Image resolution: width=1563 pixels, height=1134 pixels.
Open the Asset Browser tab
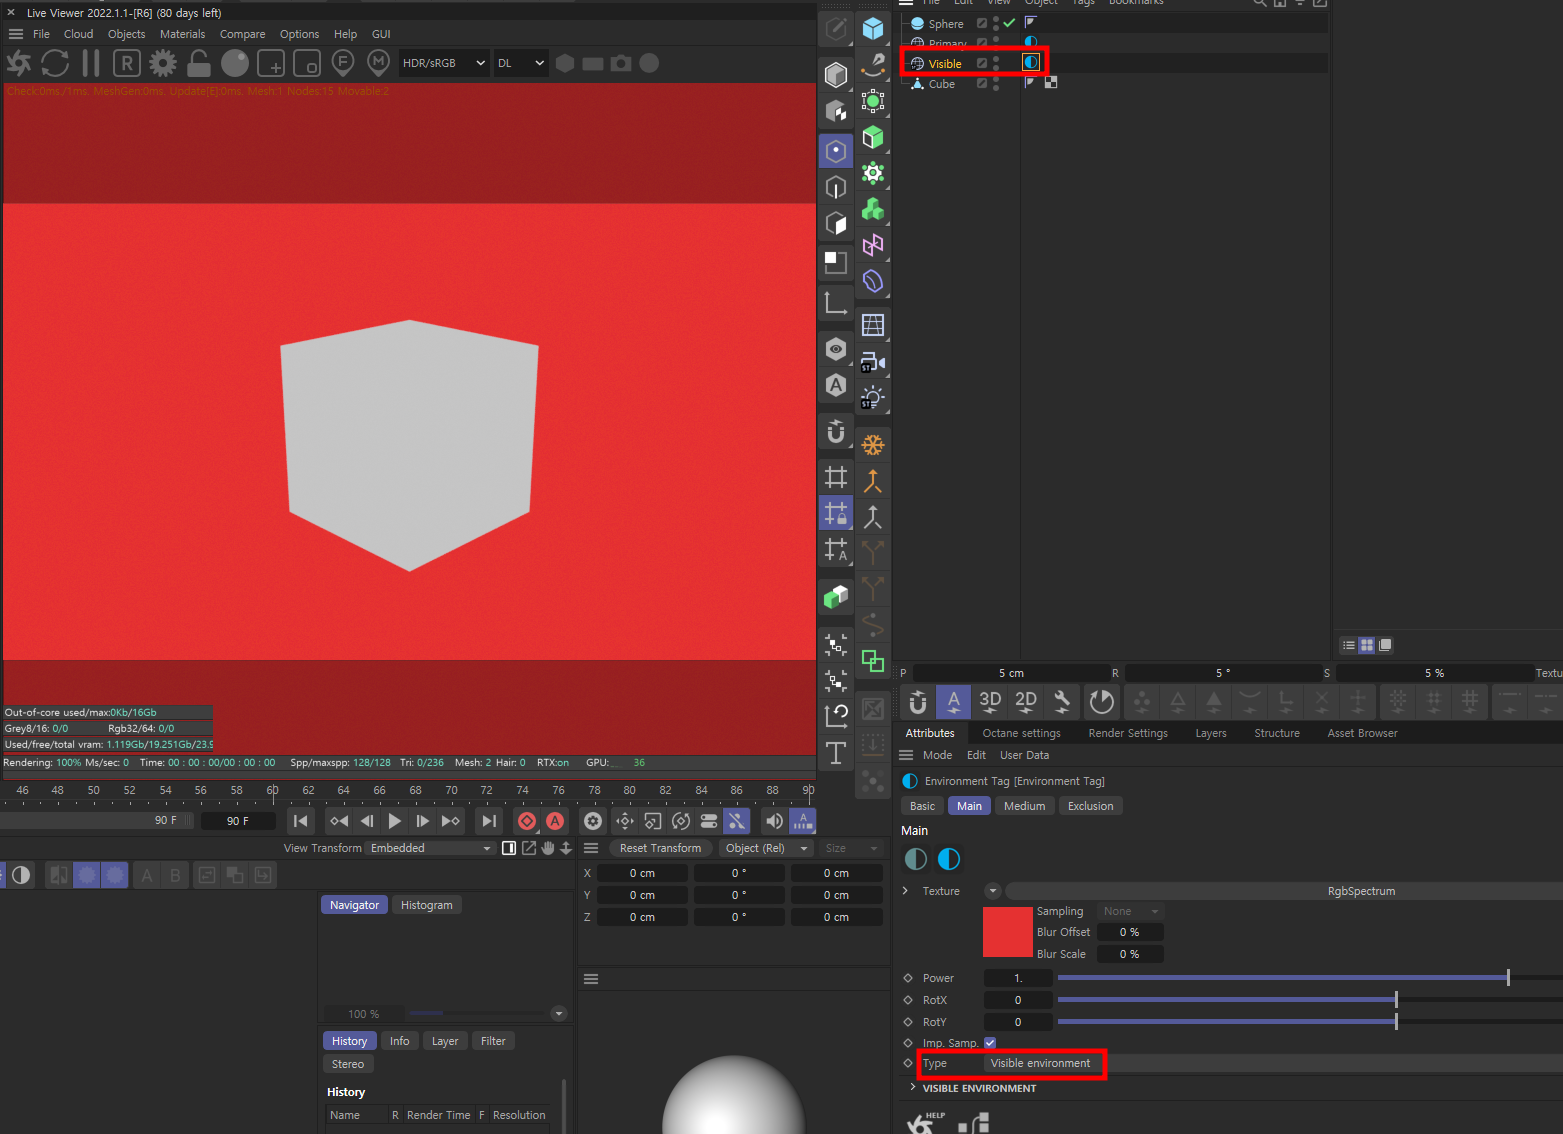1362,733
